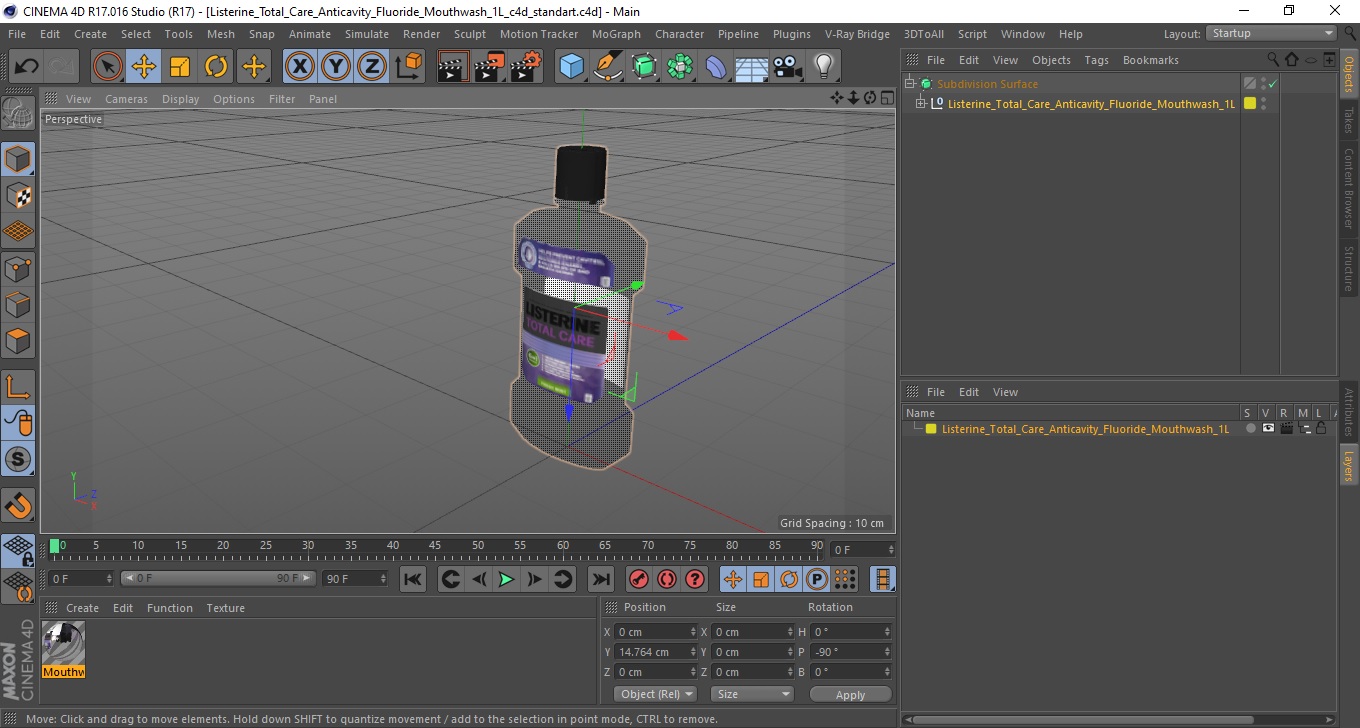Go to the start of animation
The height and width of the screenshot is (728, 1360).
coord(412,579)
